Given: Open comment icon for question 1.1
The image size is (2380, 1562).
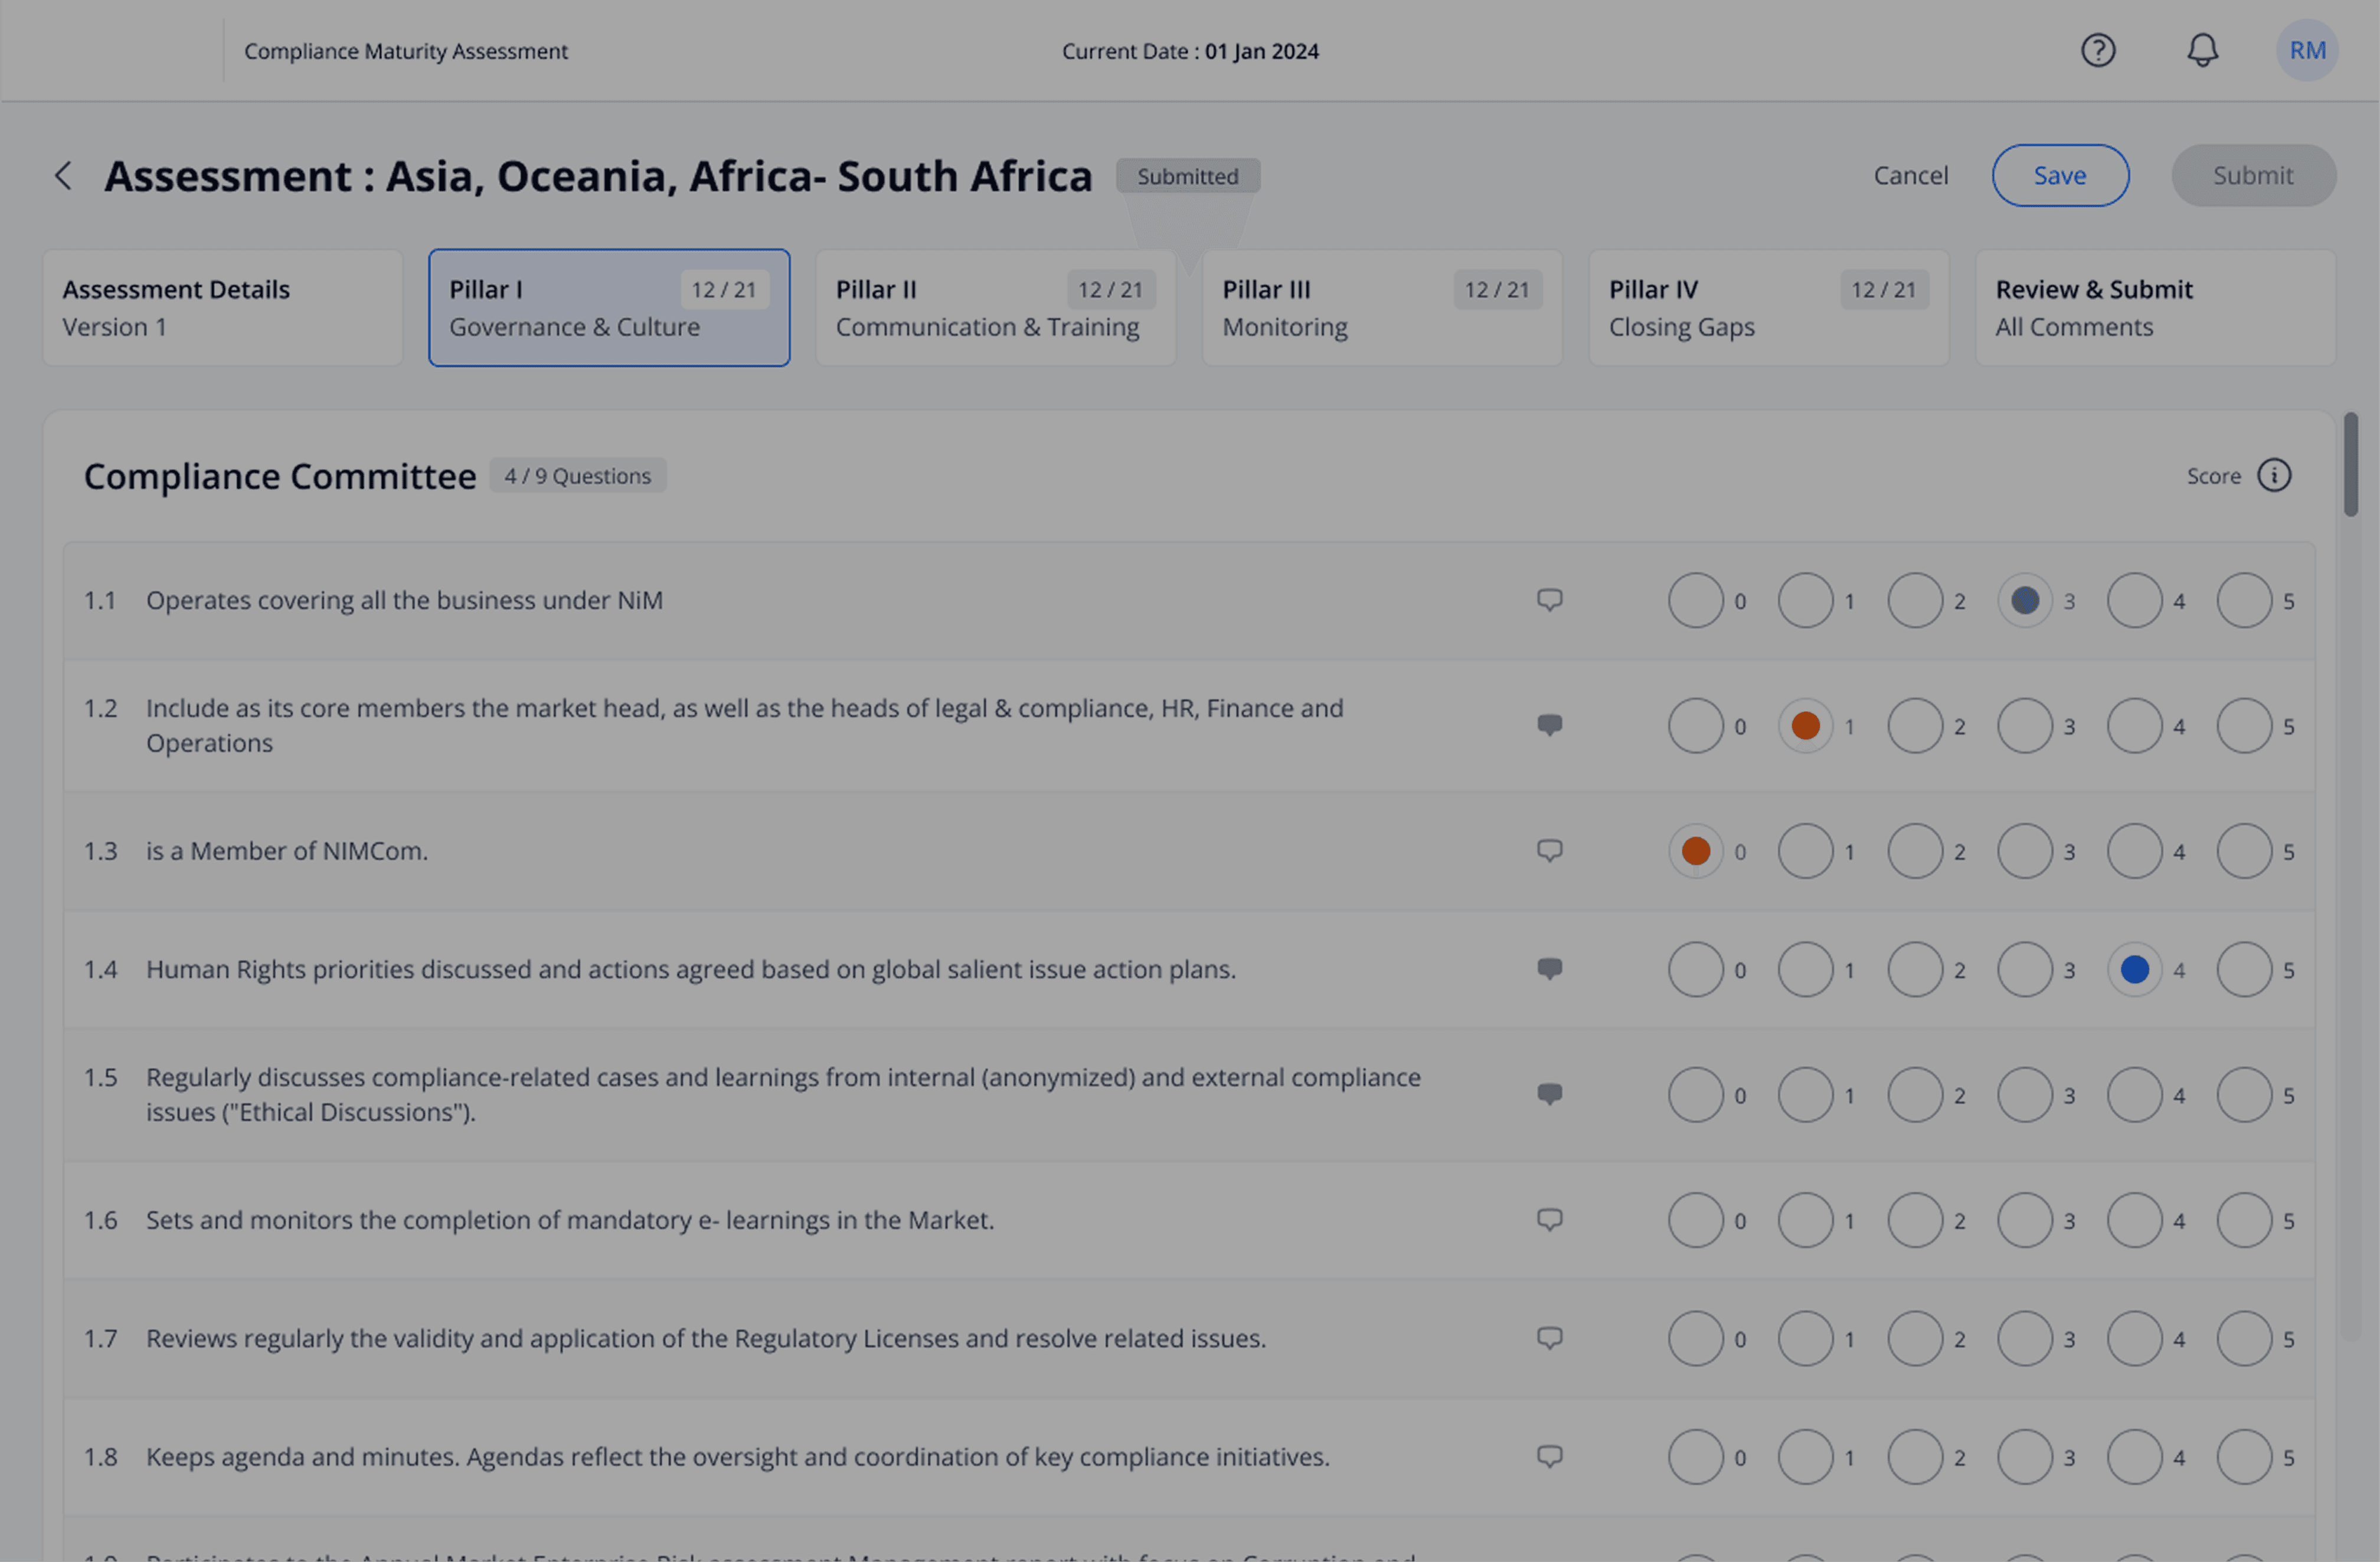Looking at the screenshot, I should click(x=1549, y=600).
